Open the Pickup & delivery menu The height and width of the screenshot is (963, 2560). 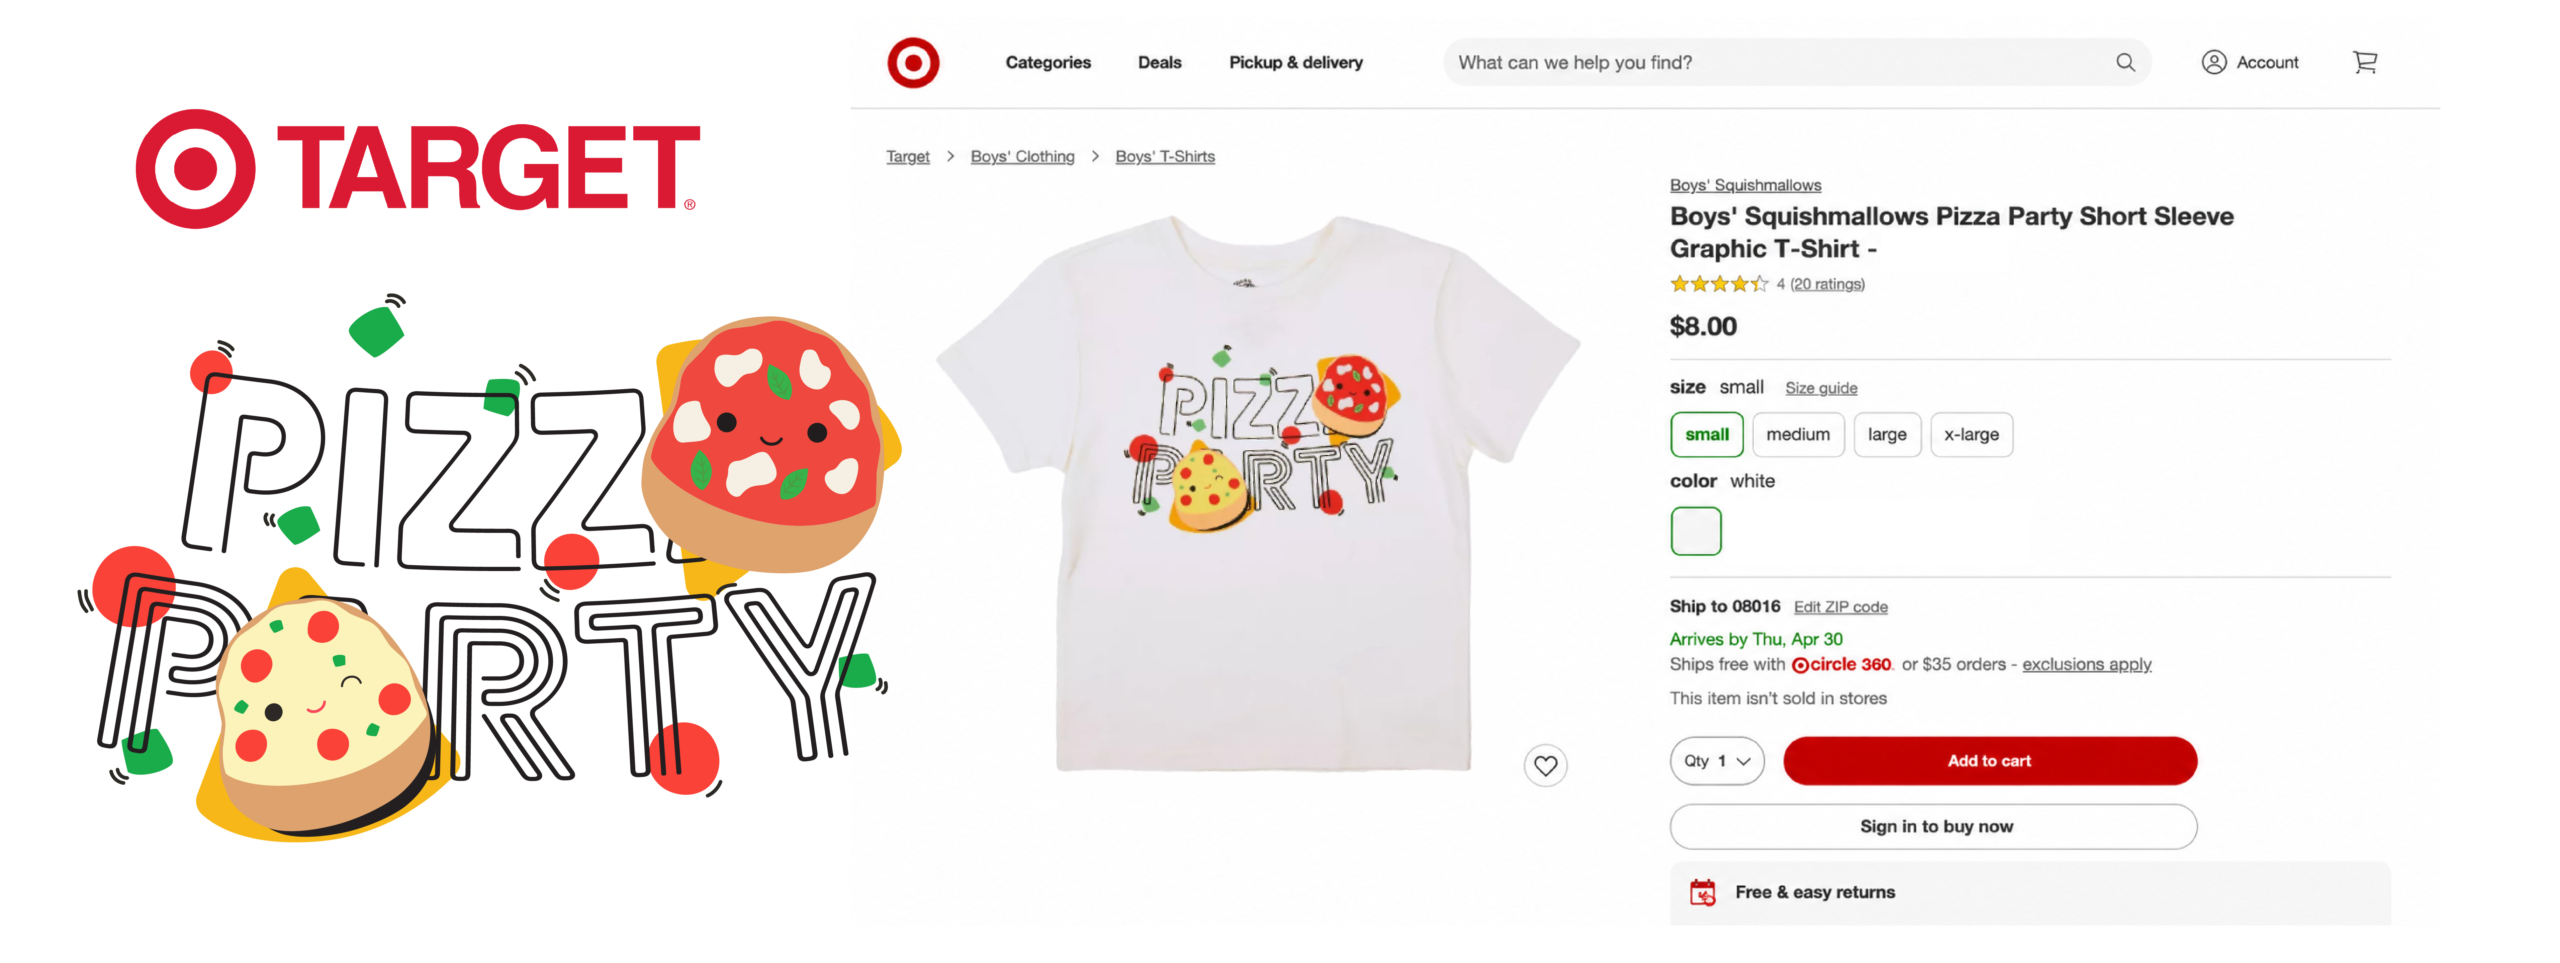[x=1295, y=62]
